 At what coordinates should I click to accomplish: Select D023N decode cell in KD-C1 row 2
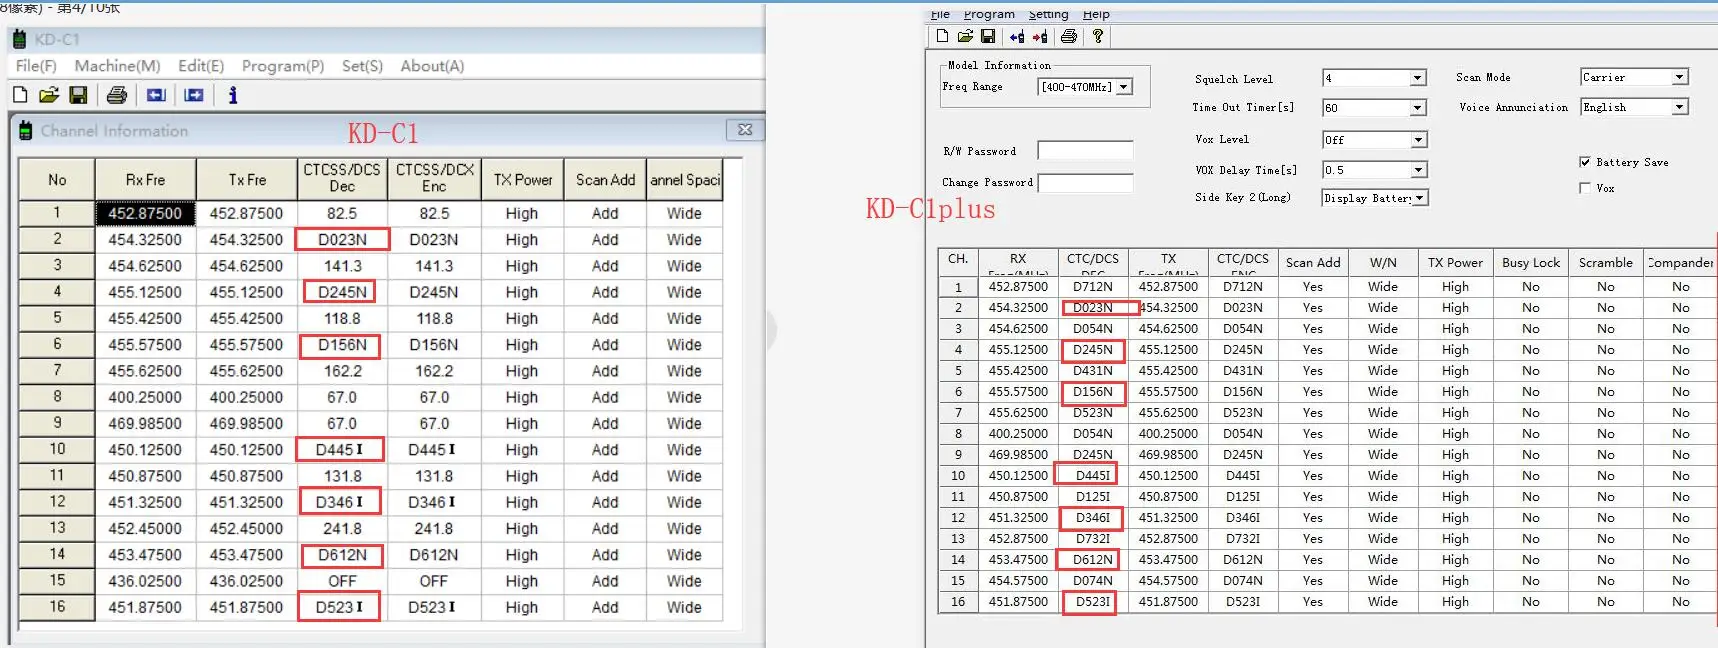click(x=342, y=240)
